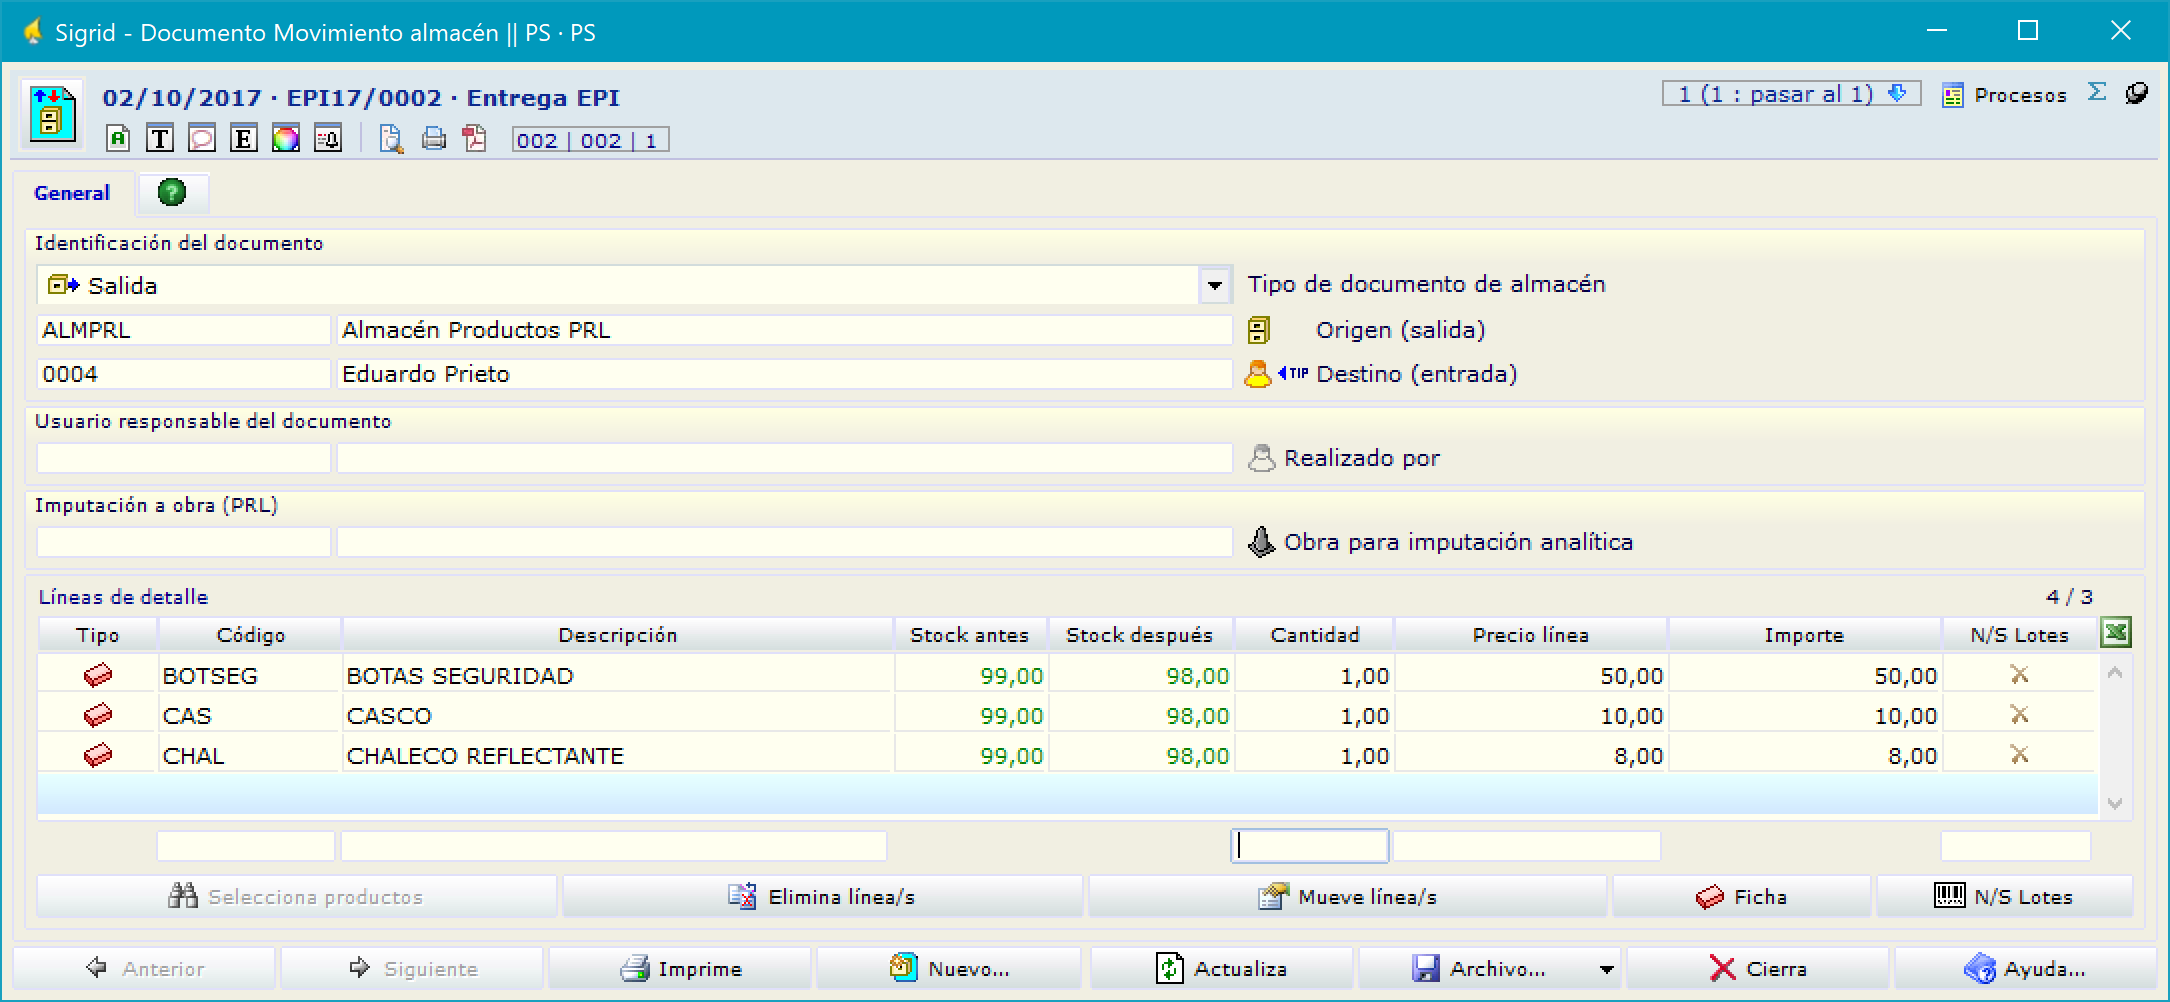Viewport: 2170px width, 1002px height.
Task: Open print preview magnifier icon
Action: click(391, 138)
